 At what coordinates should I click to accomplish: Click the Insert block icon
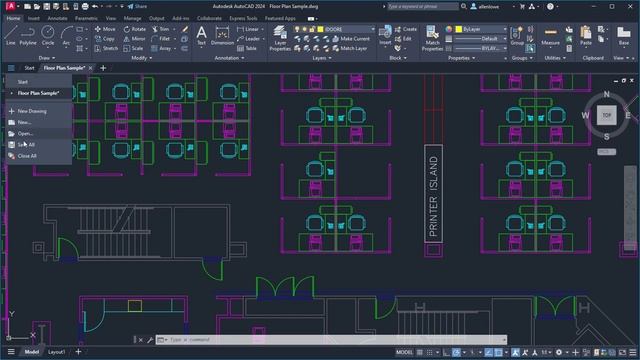(x=384, y=35)
